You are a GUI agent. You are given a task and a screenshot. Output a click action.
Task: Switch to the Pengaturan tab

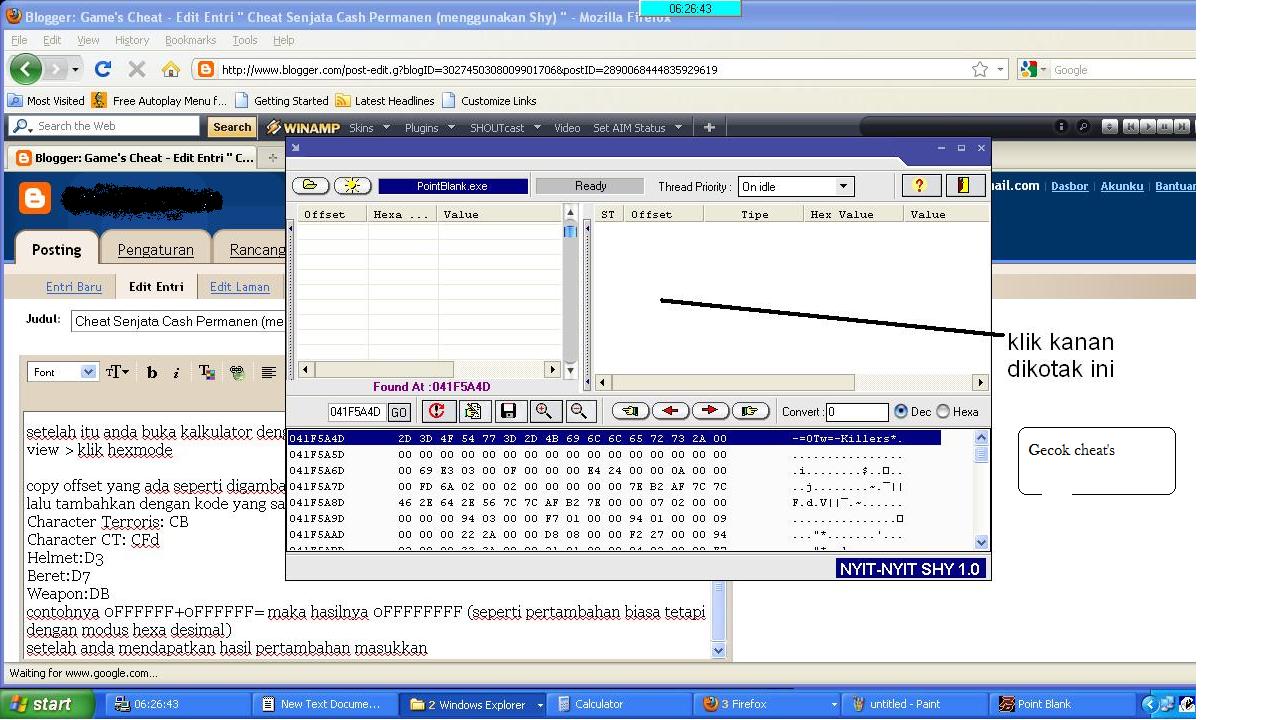pos(155,249)
